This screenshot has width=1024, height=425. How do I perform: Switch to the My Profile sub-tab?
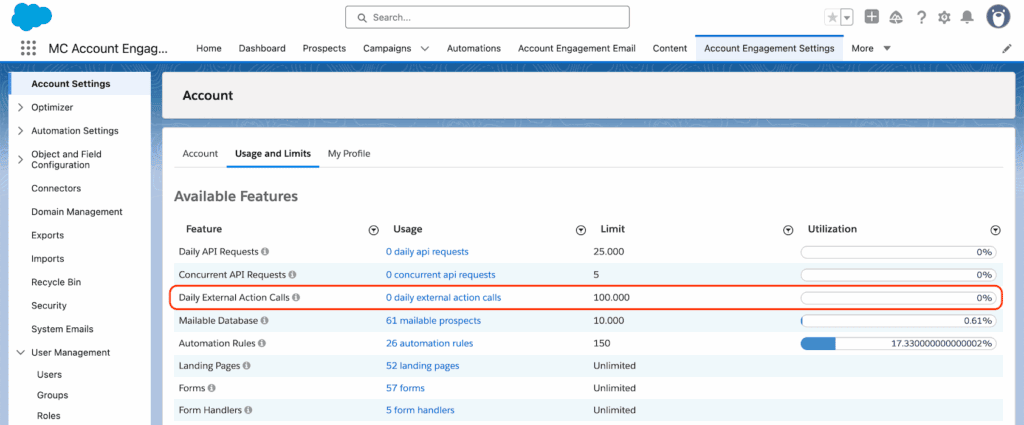coord(349,153)
